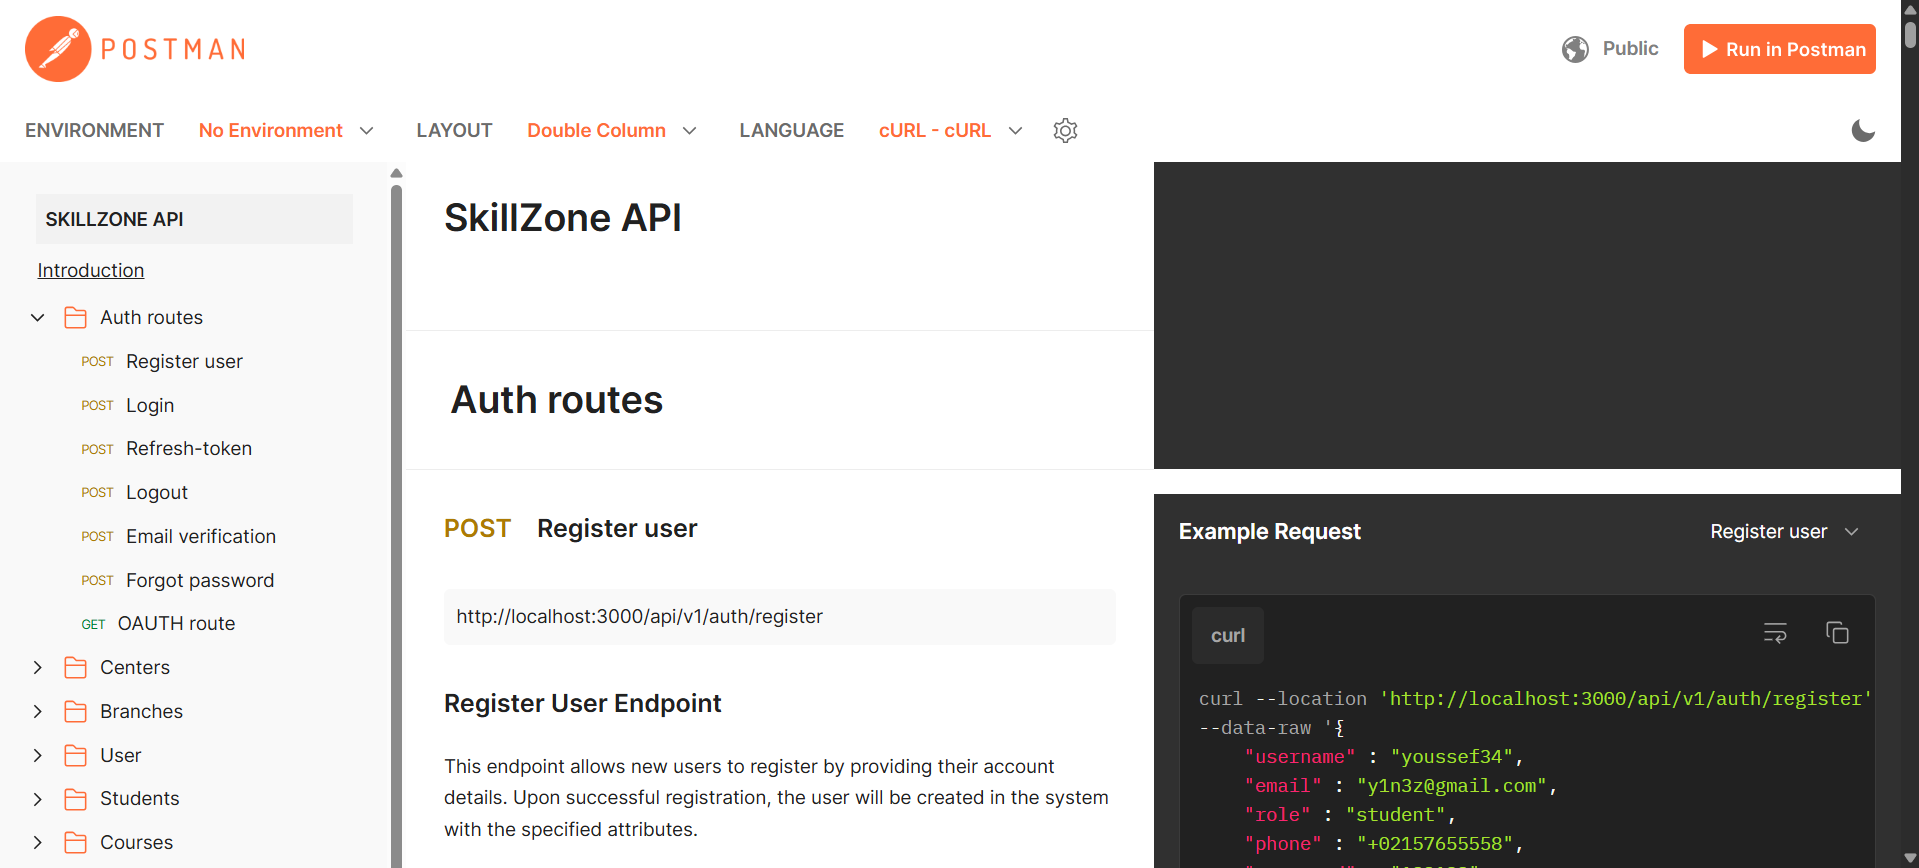Expand the Branches folder chevron
The height and width of the screenshot is (868, 1919).
pos(38,711)
